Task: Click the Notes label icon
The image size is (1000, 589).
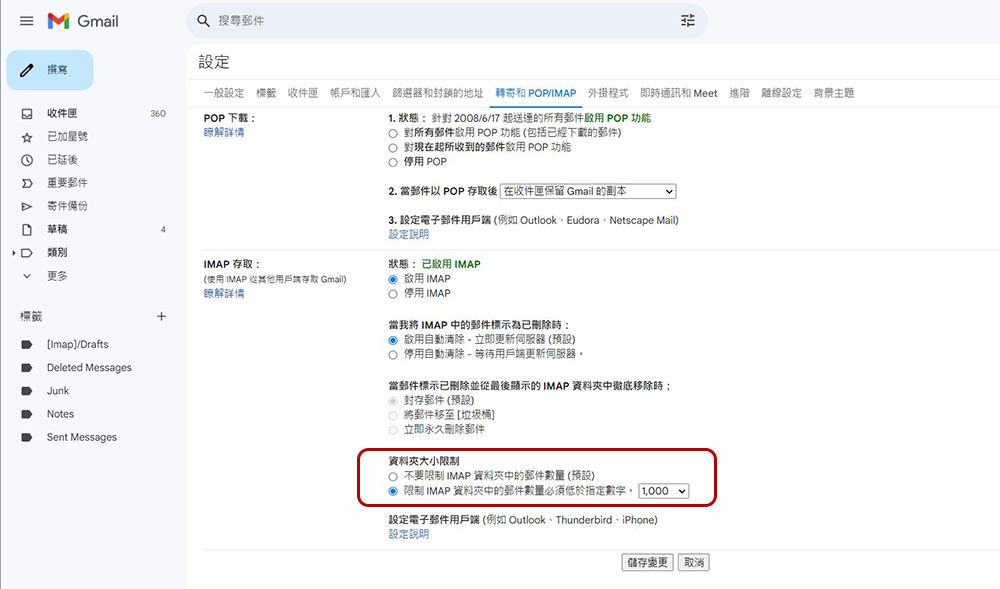Action: tap(27, 414)
